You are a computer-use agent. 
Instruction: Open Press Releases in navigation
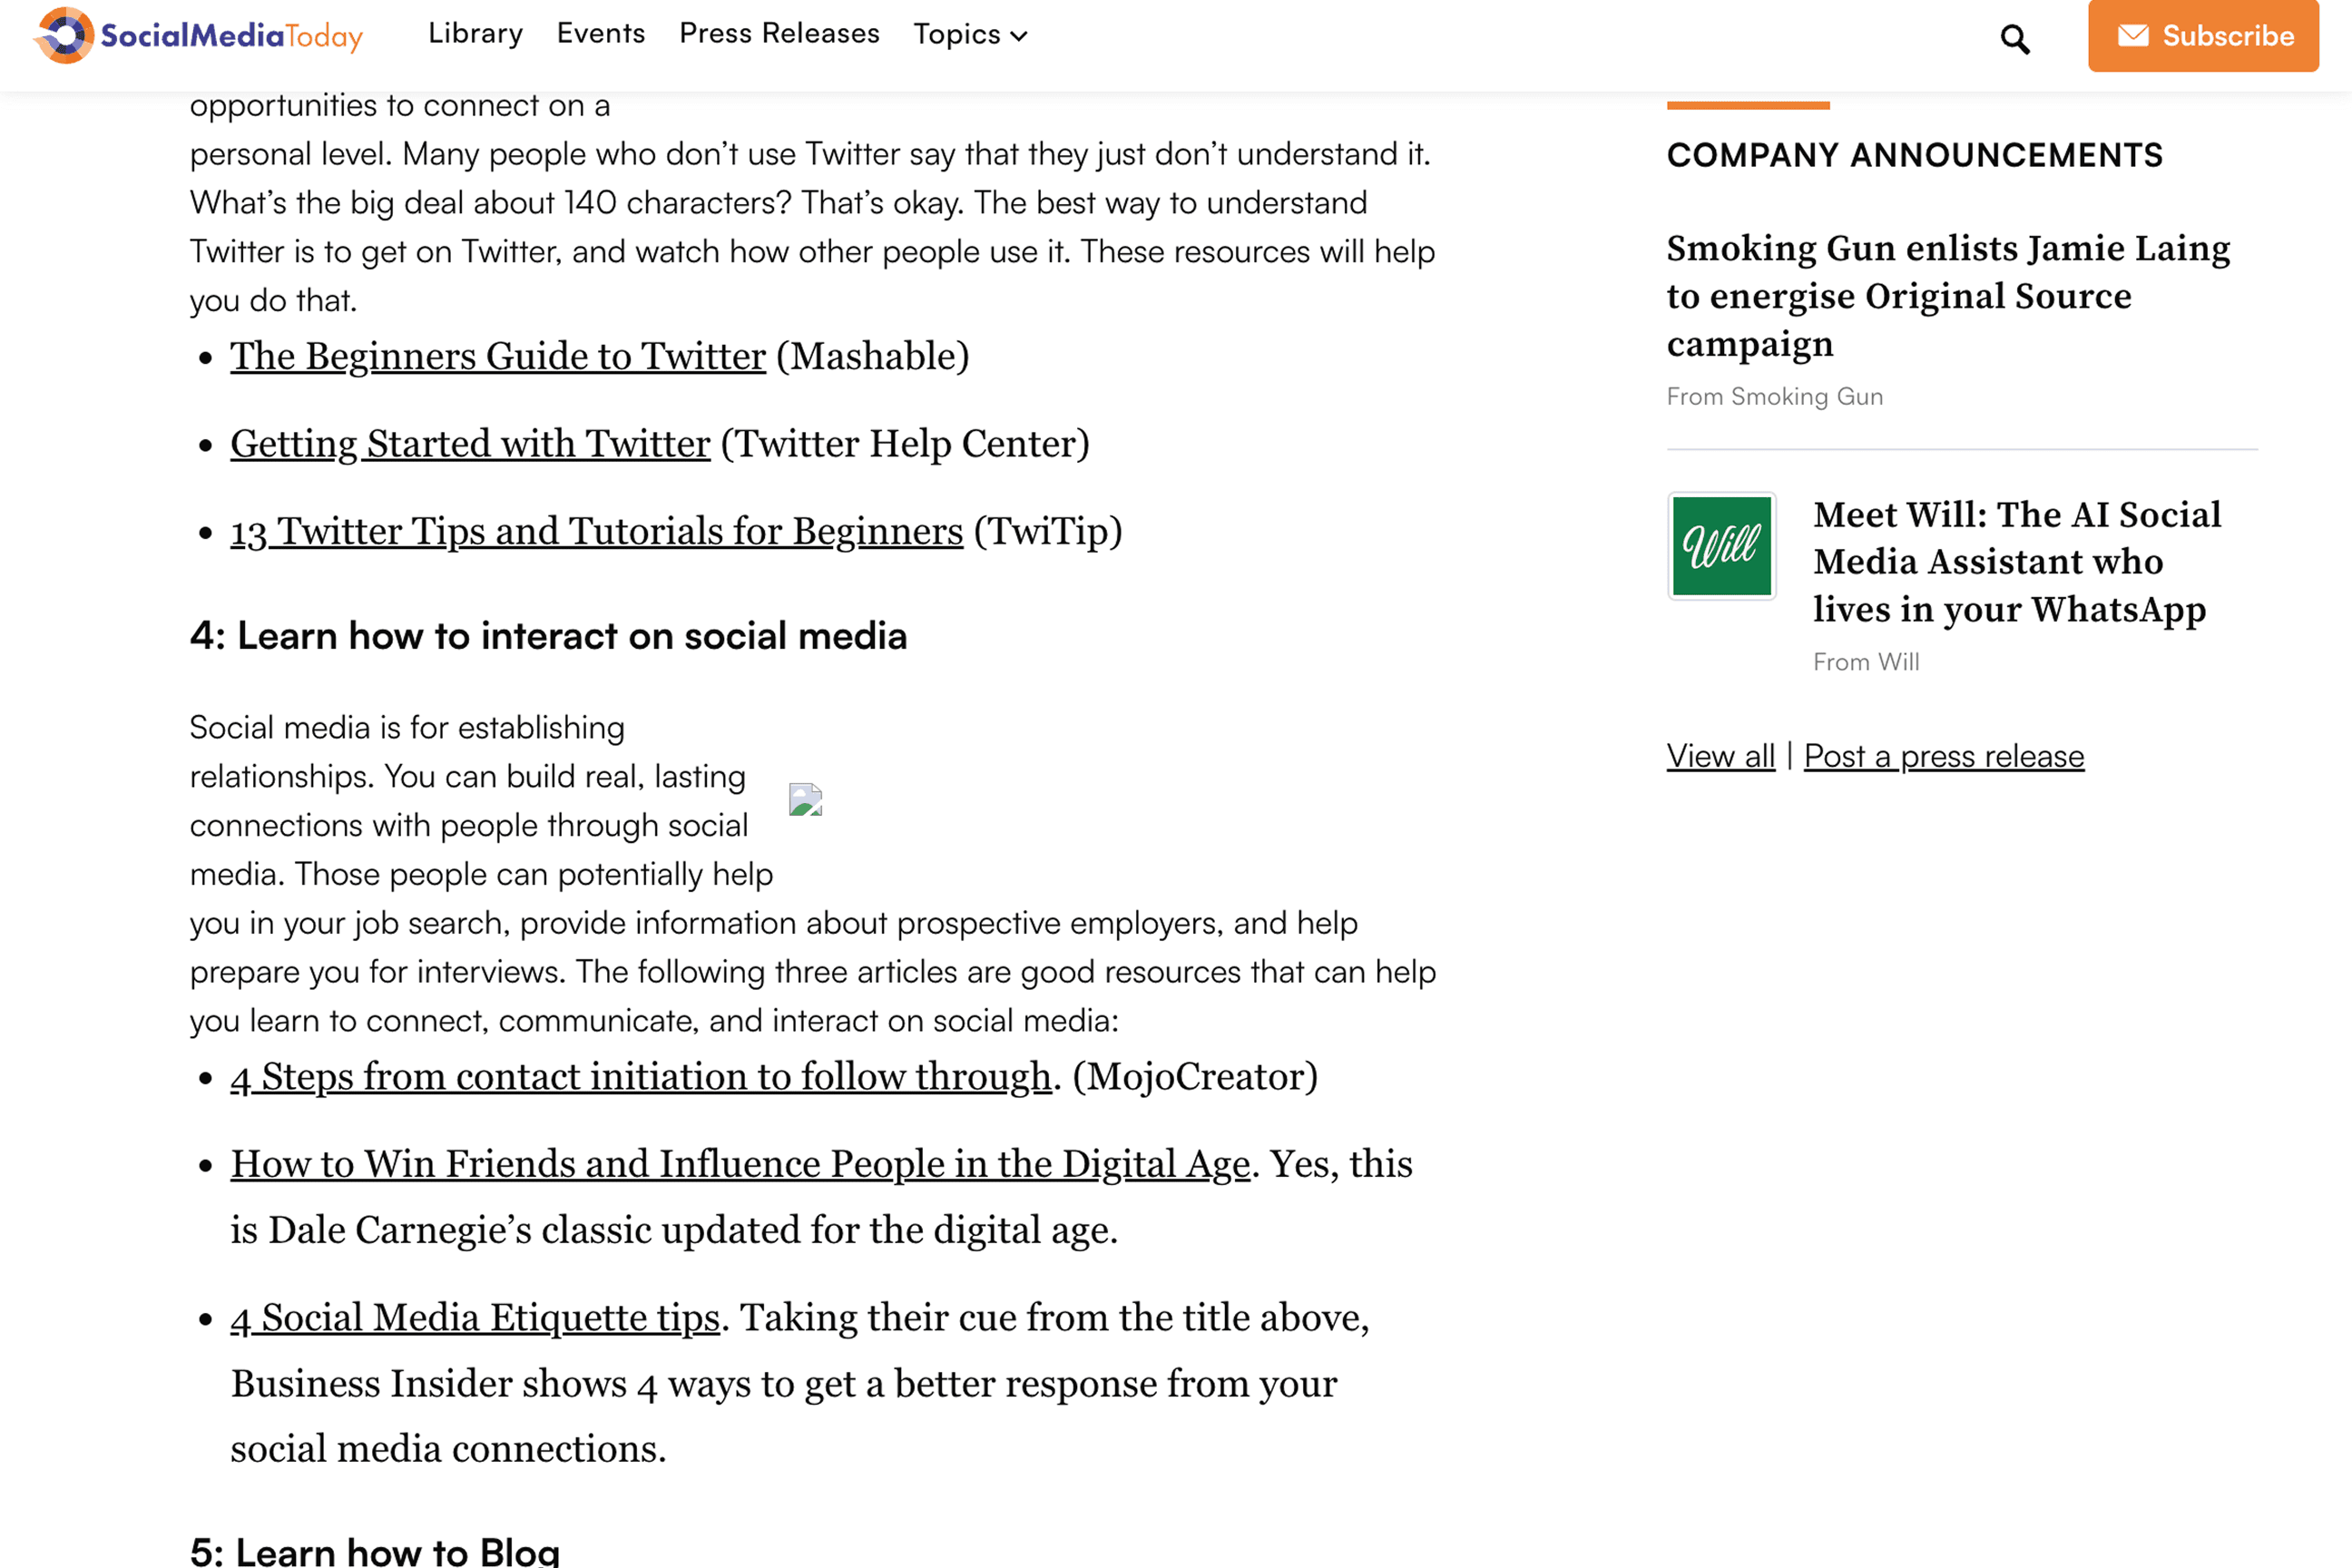point(779,34)
